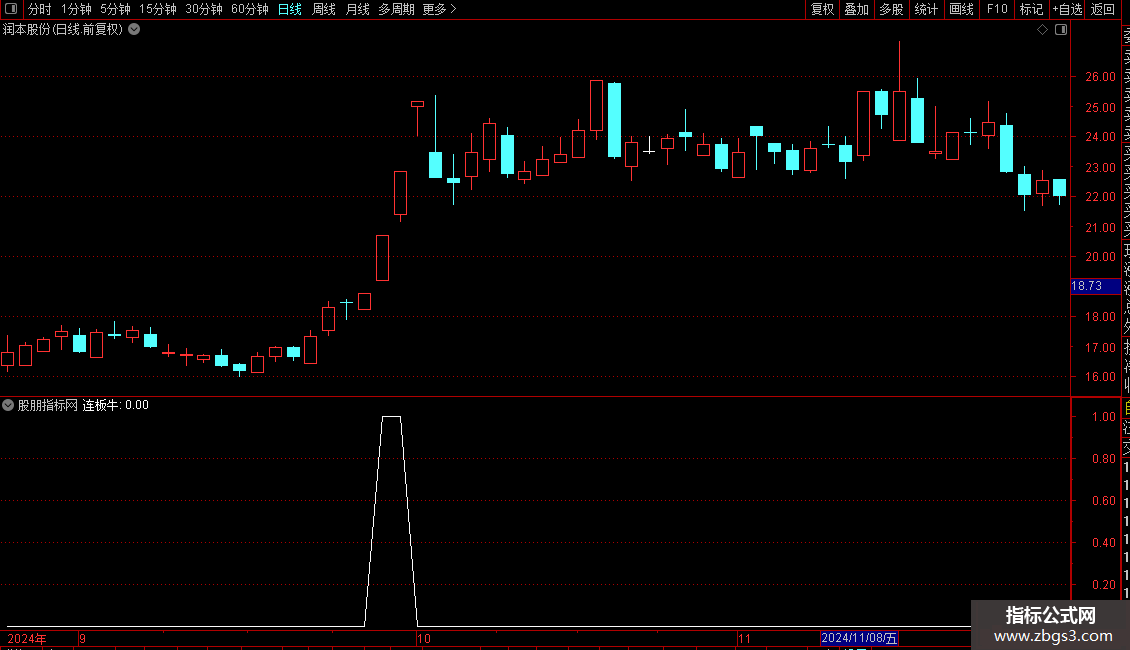Click the month 9 label on time axis
The image size is (1130, 650).
(83, 638)
